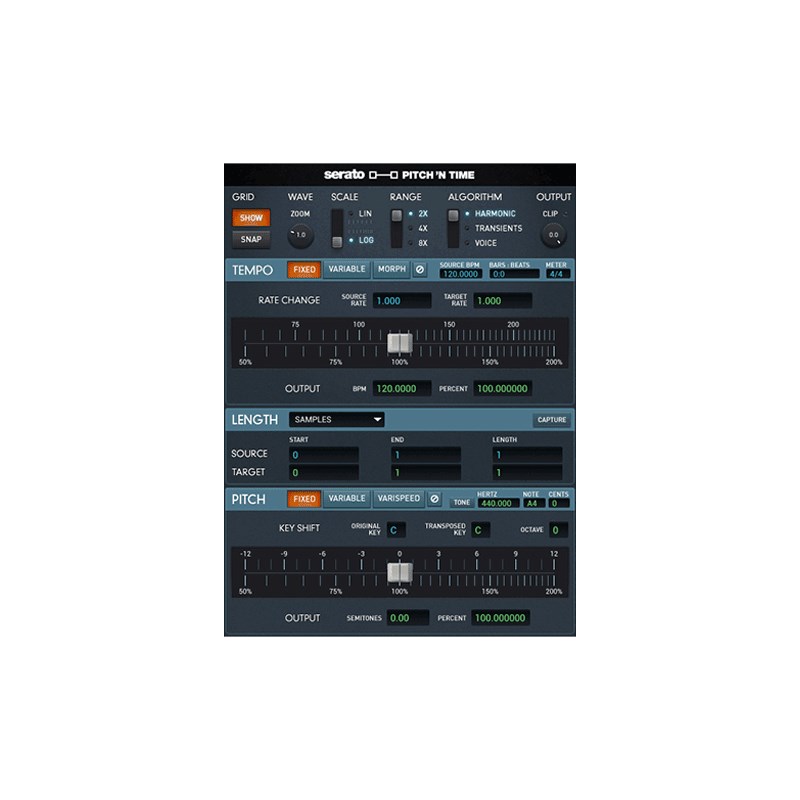Switch Tempo mode to Variable
This screenshot has width=800, height=800.
point(346,270)
